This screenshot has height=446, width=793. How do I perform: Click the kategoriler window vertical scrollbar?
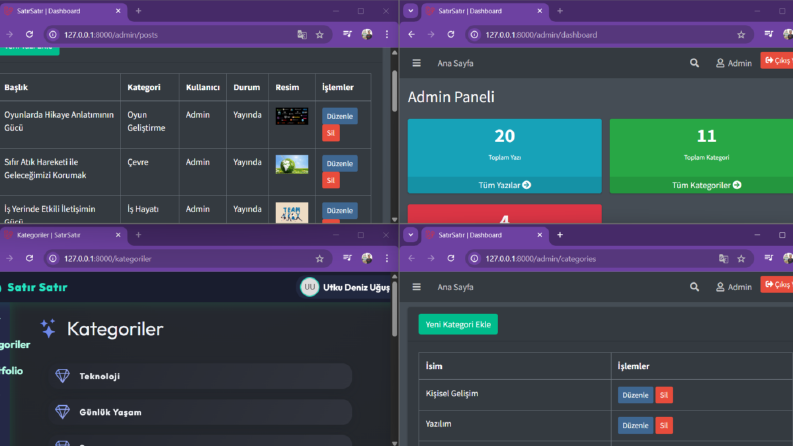pos(394,308)
